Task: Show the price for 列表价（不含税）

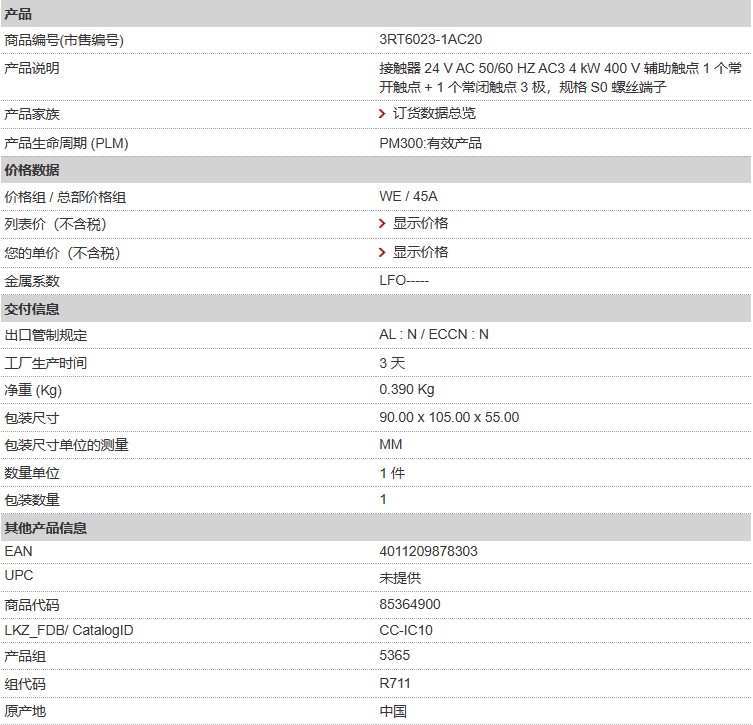Action: tap(420, 223)
